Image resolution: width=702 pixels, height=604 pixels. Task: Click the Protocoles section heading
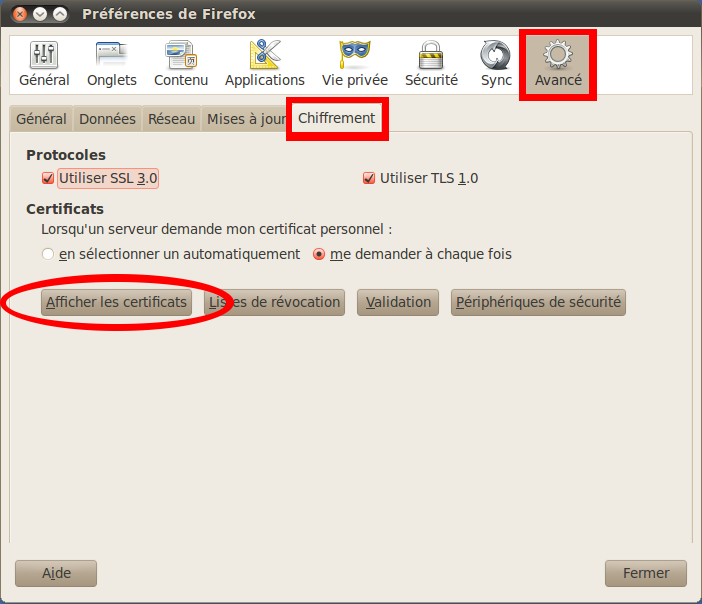coord(66,155)
